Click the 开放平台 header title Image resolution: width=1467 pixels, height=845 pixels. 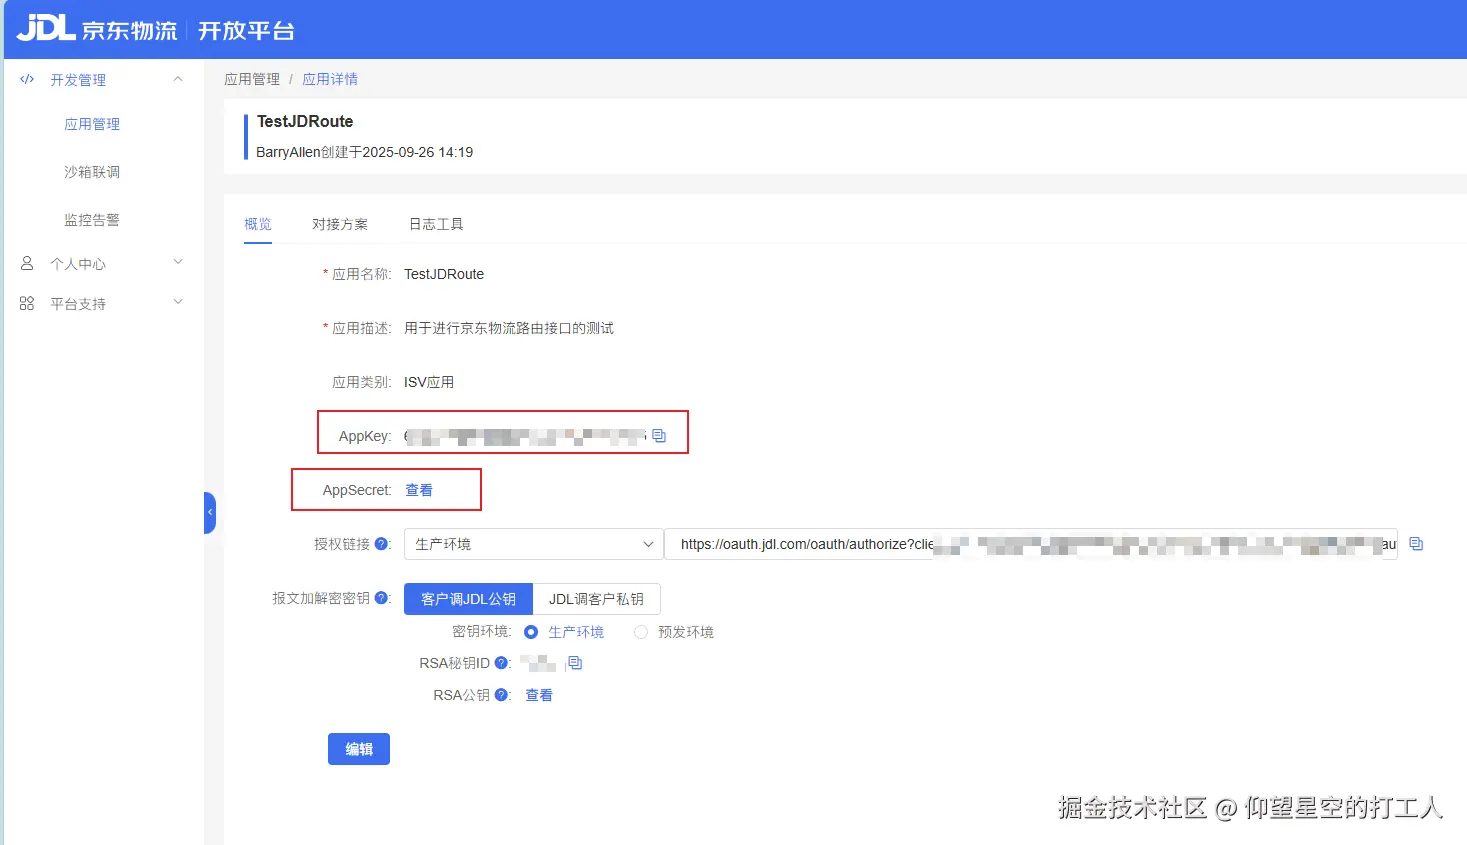tap(246, 30)
